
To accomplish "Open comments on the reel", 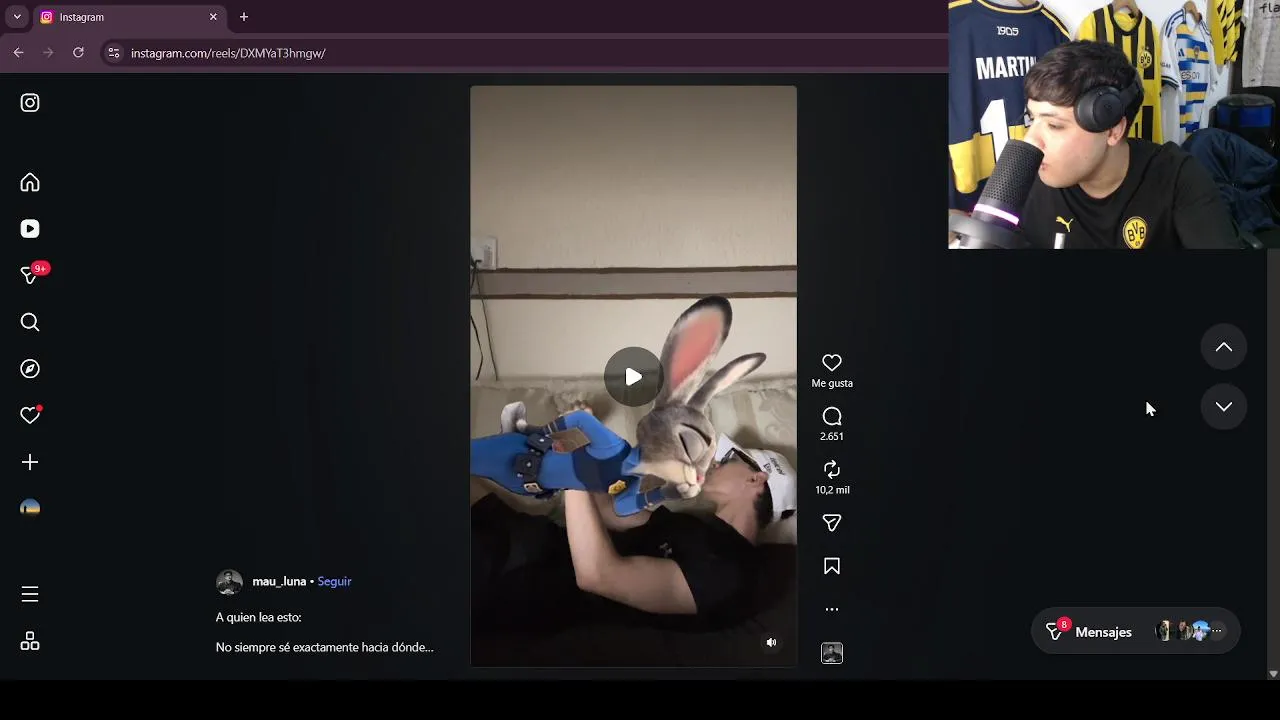I will coord(832,416).
